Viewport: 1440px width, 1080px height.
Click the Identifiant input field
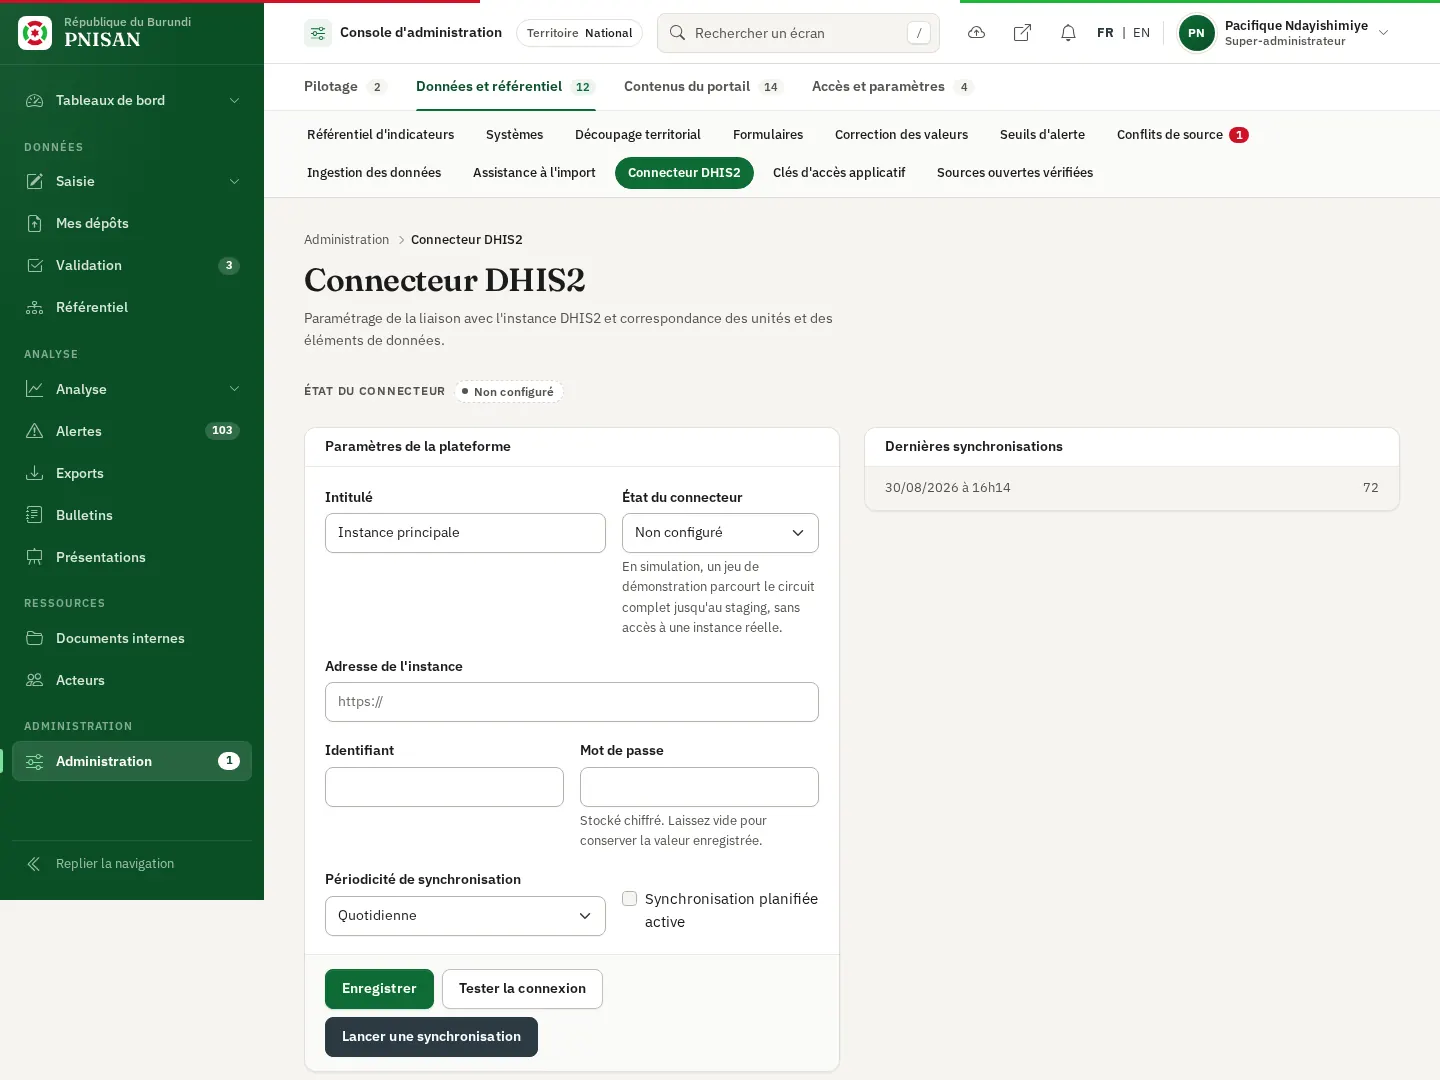tap(444, 787)
